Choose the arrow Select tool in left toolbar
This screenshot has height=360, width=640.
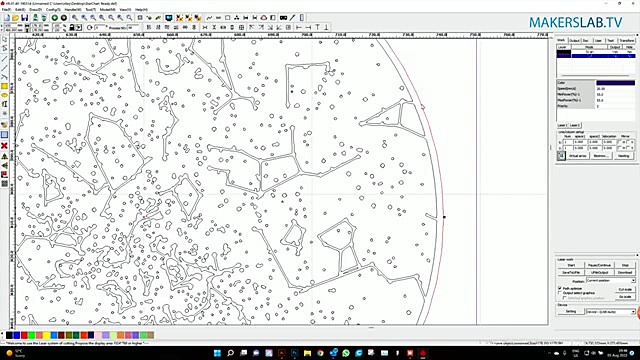coord(4,40)
